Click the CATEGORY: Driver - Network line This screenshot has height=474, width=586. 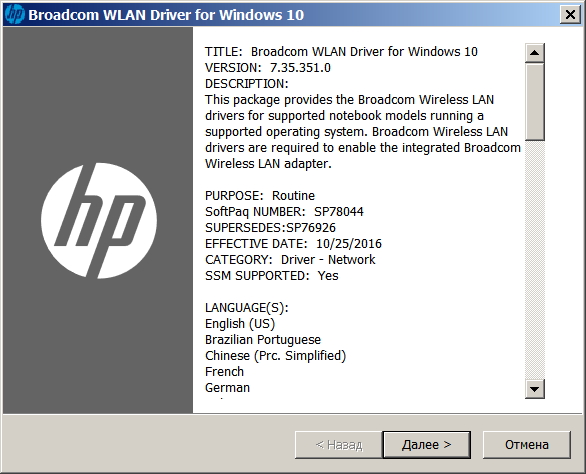tap(290, 260)
